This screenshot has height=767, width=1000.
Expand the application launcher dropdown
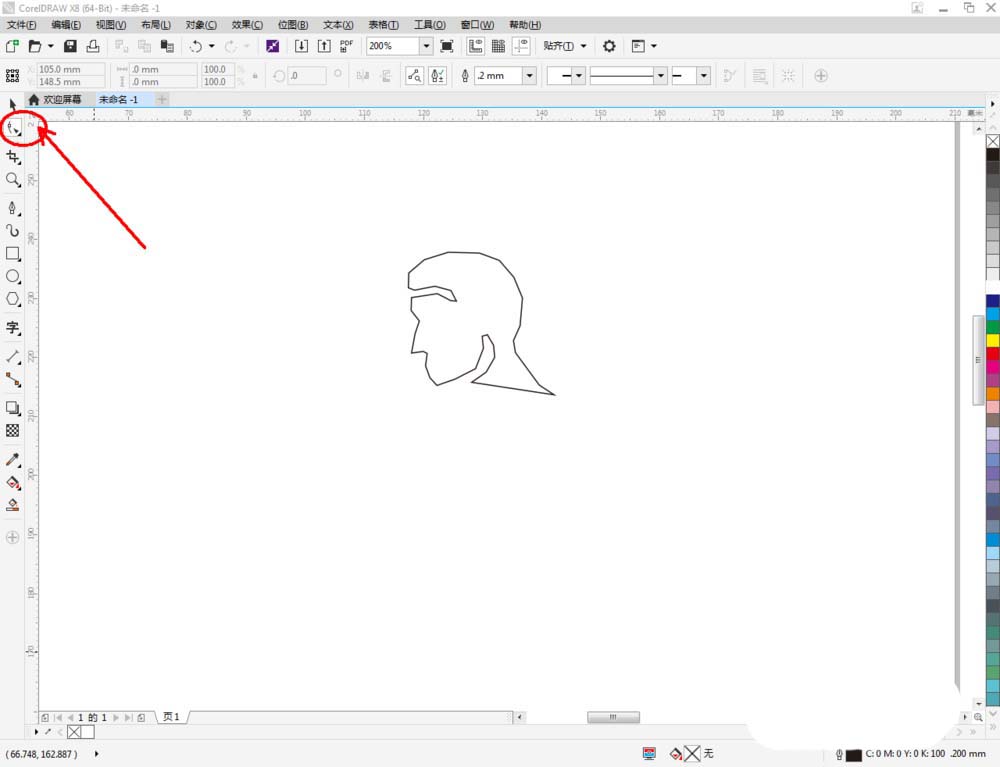click(x=654, y=46)
